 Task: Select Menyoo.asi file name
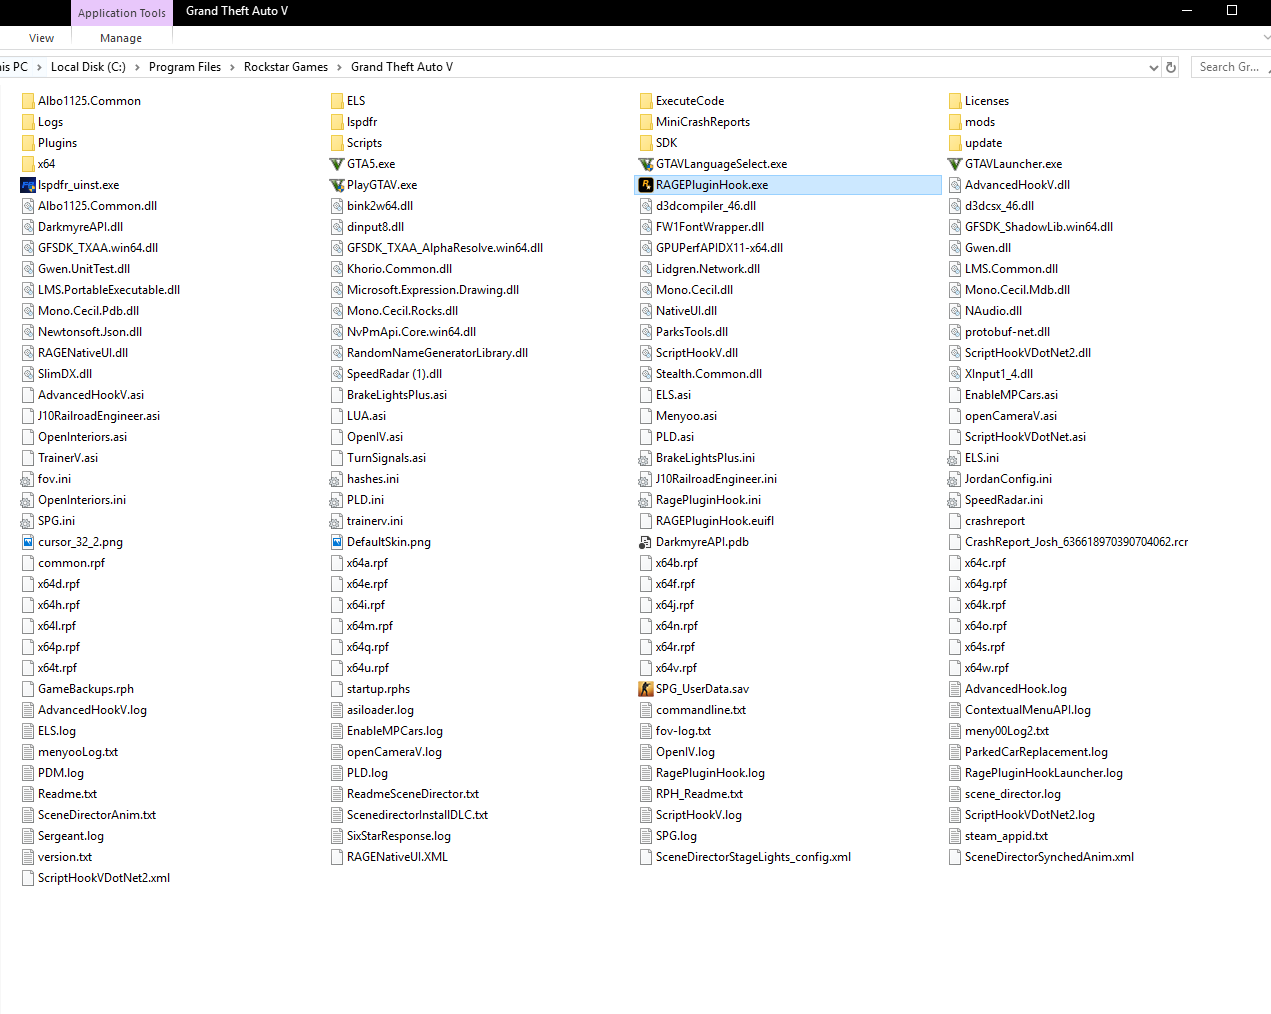686,416
